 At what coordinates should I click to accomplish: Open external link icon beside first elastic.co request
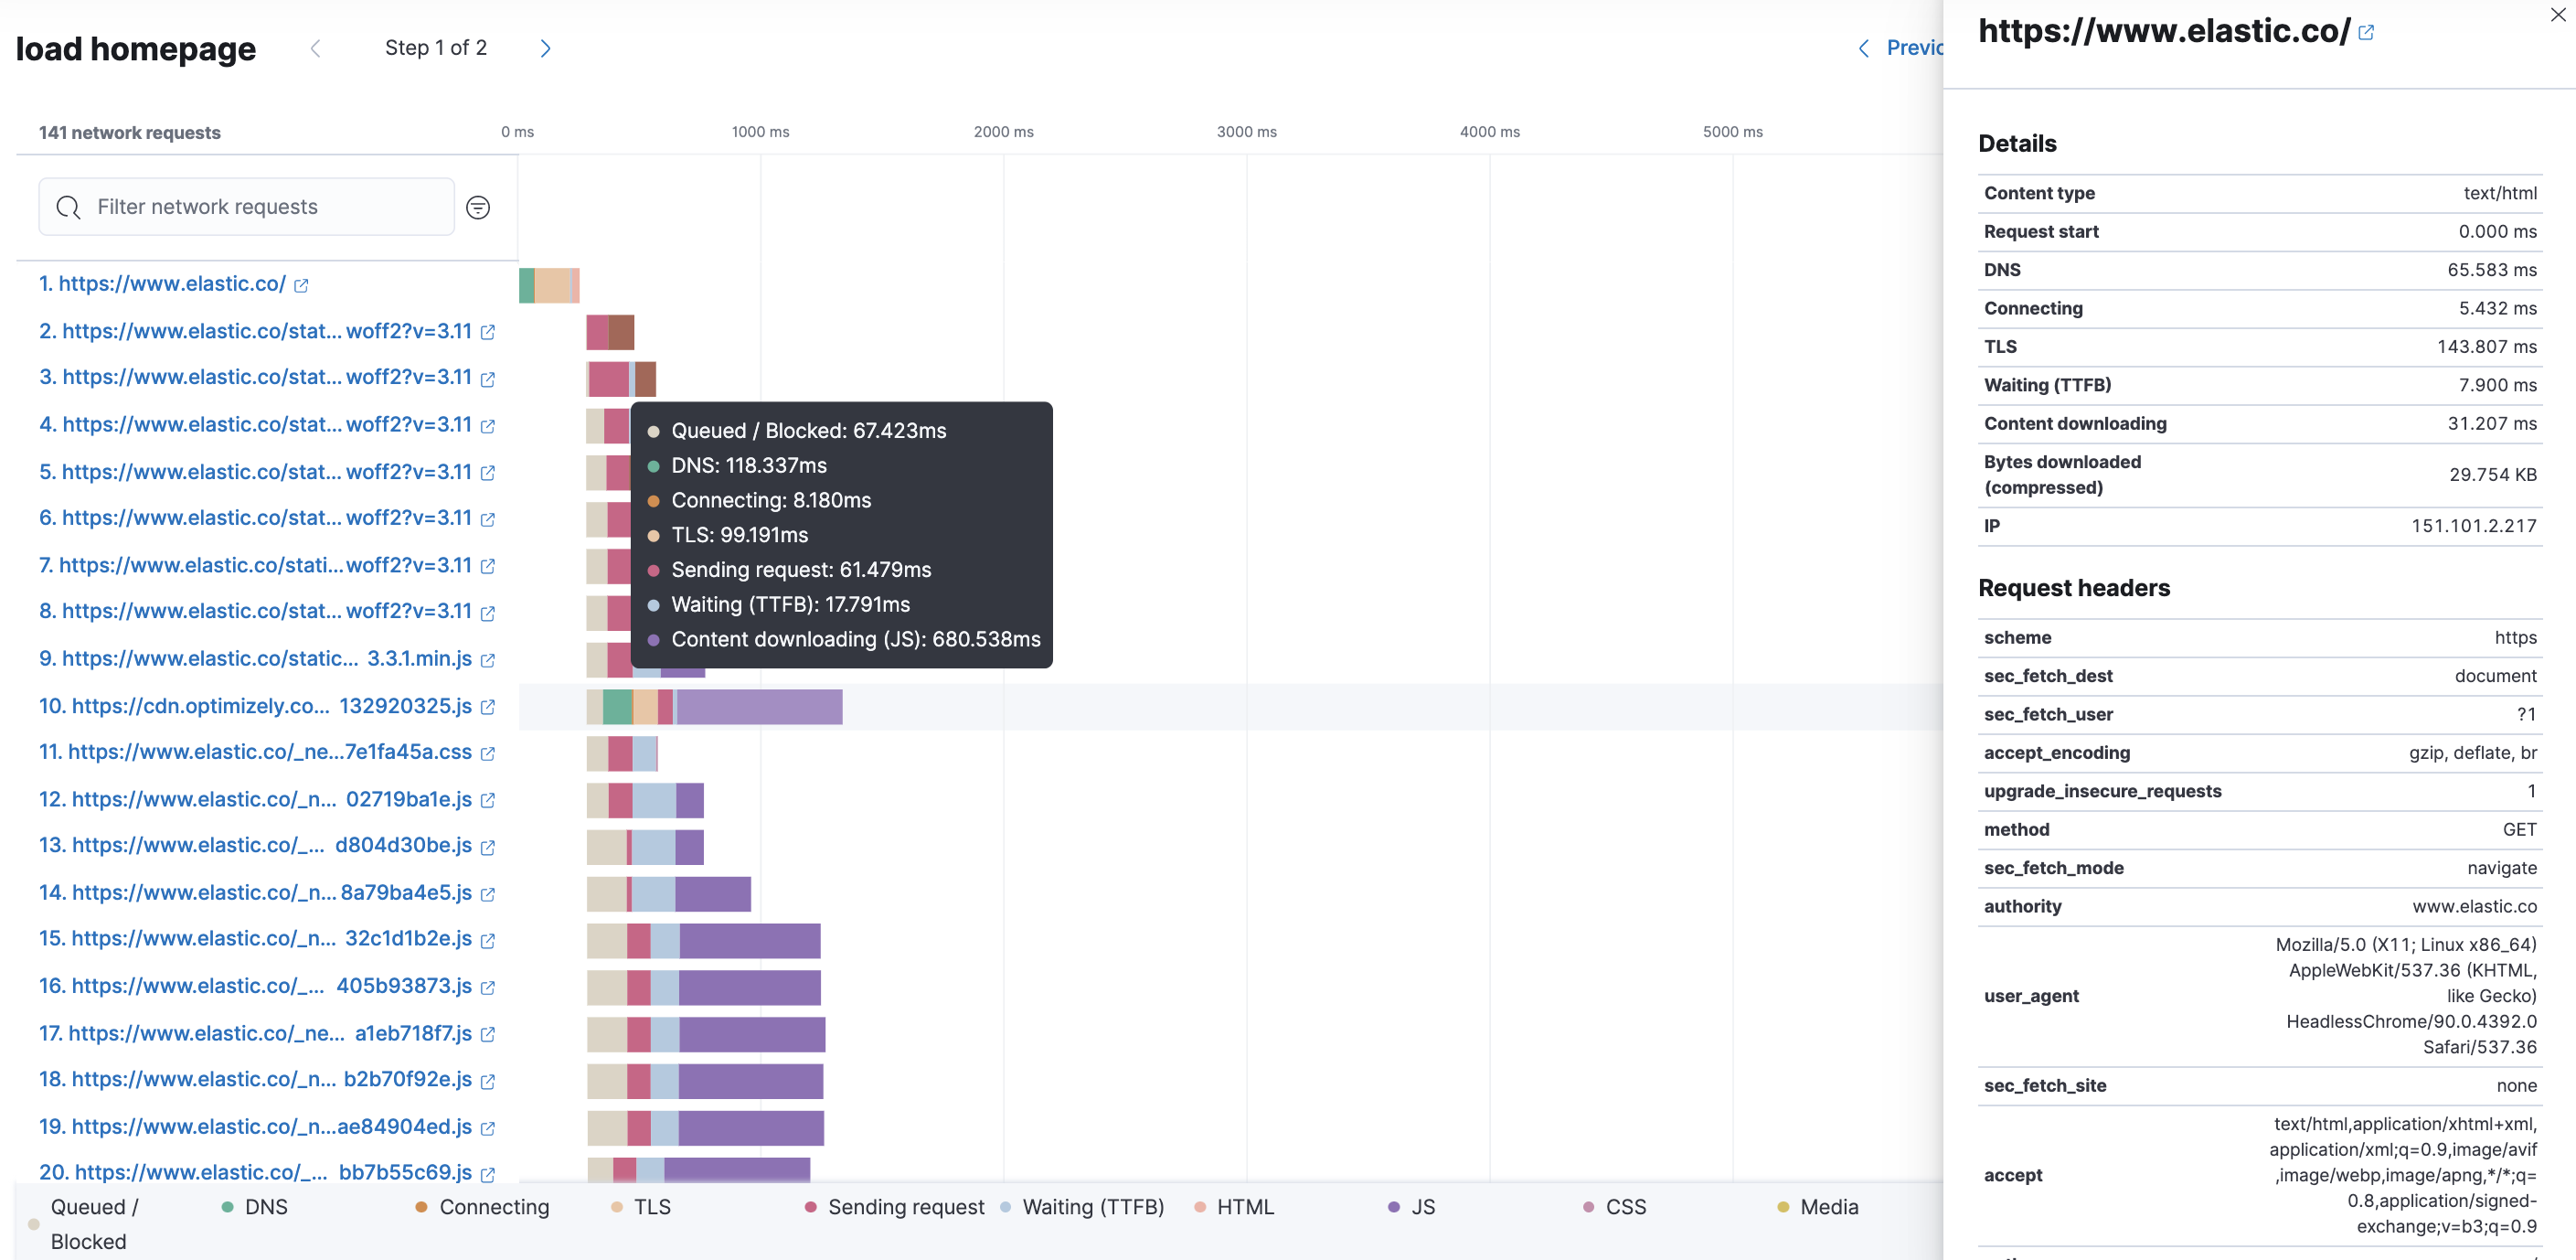[x=300, y=284]
